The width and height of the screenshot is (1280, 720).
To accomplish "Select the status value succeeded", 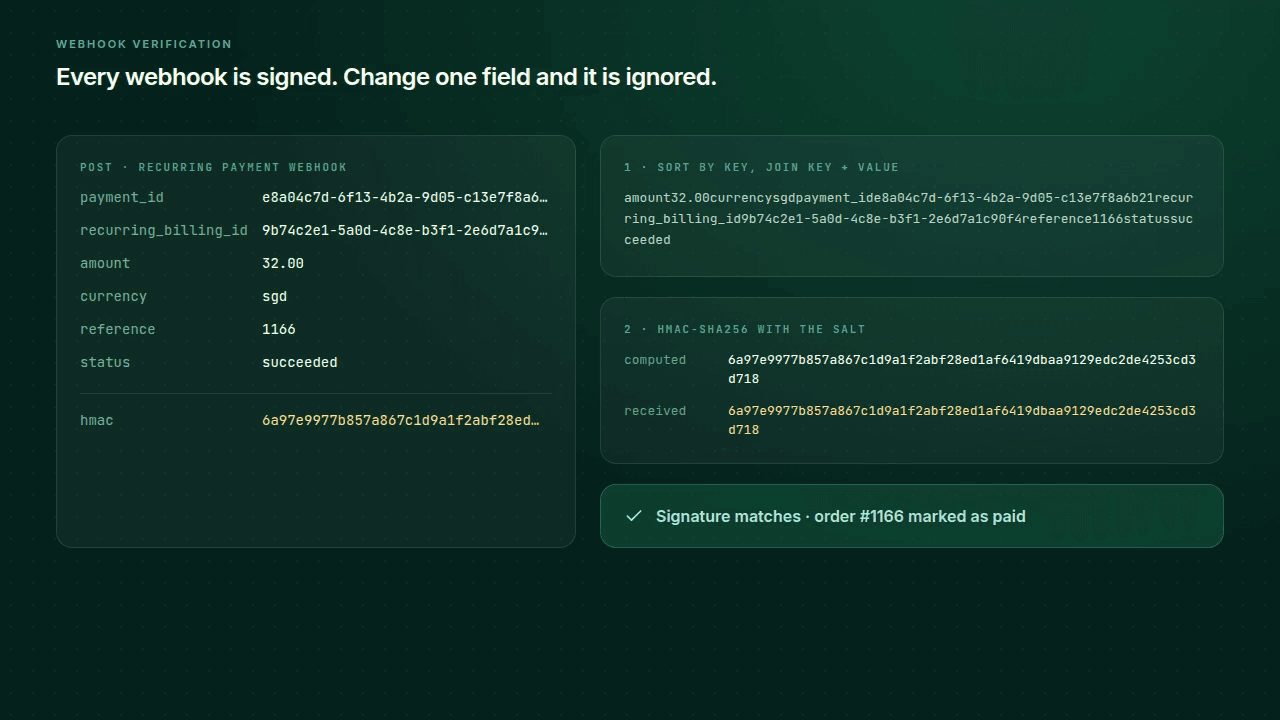I will (300, 363).
